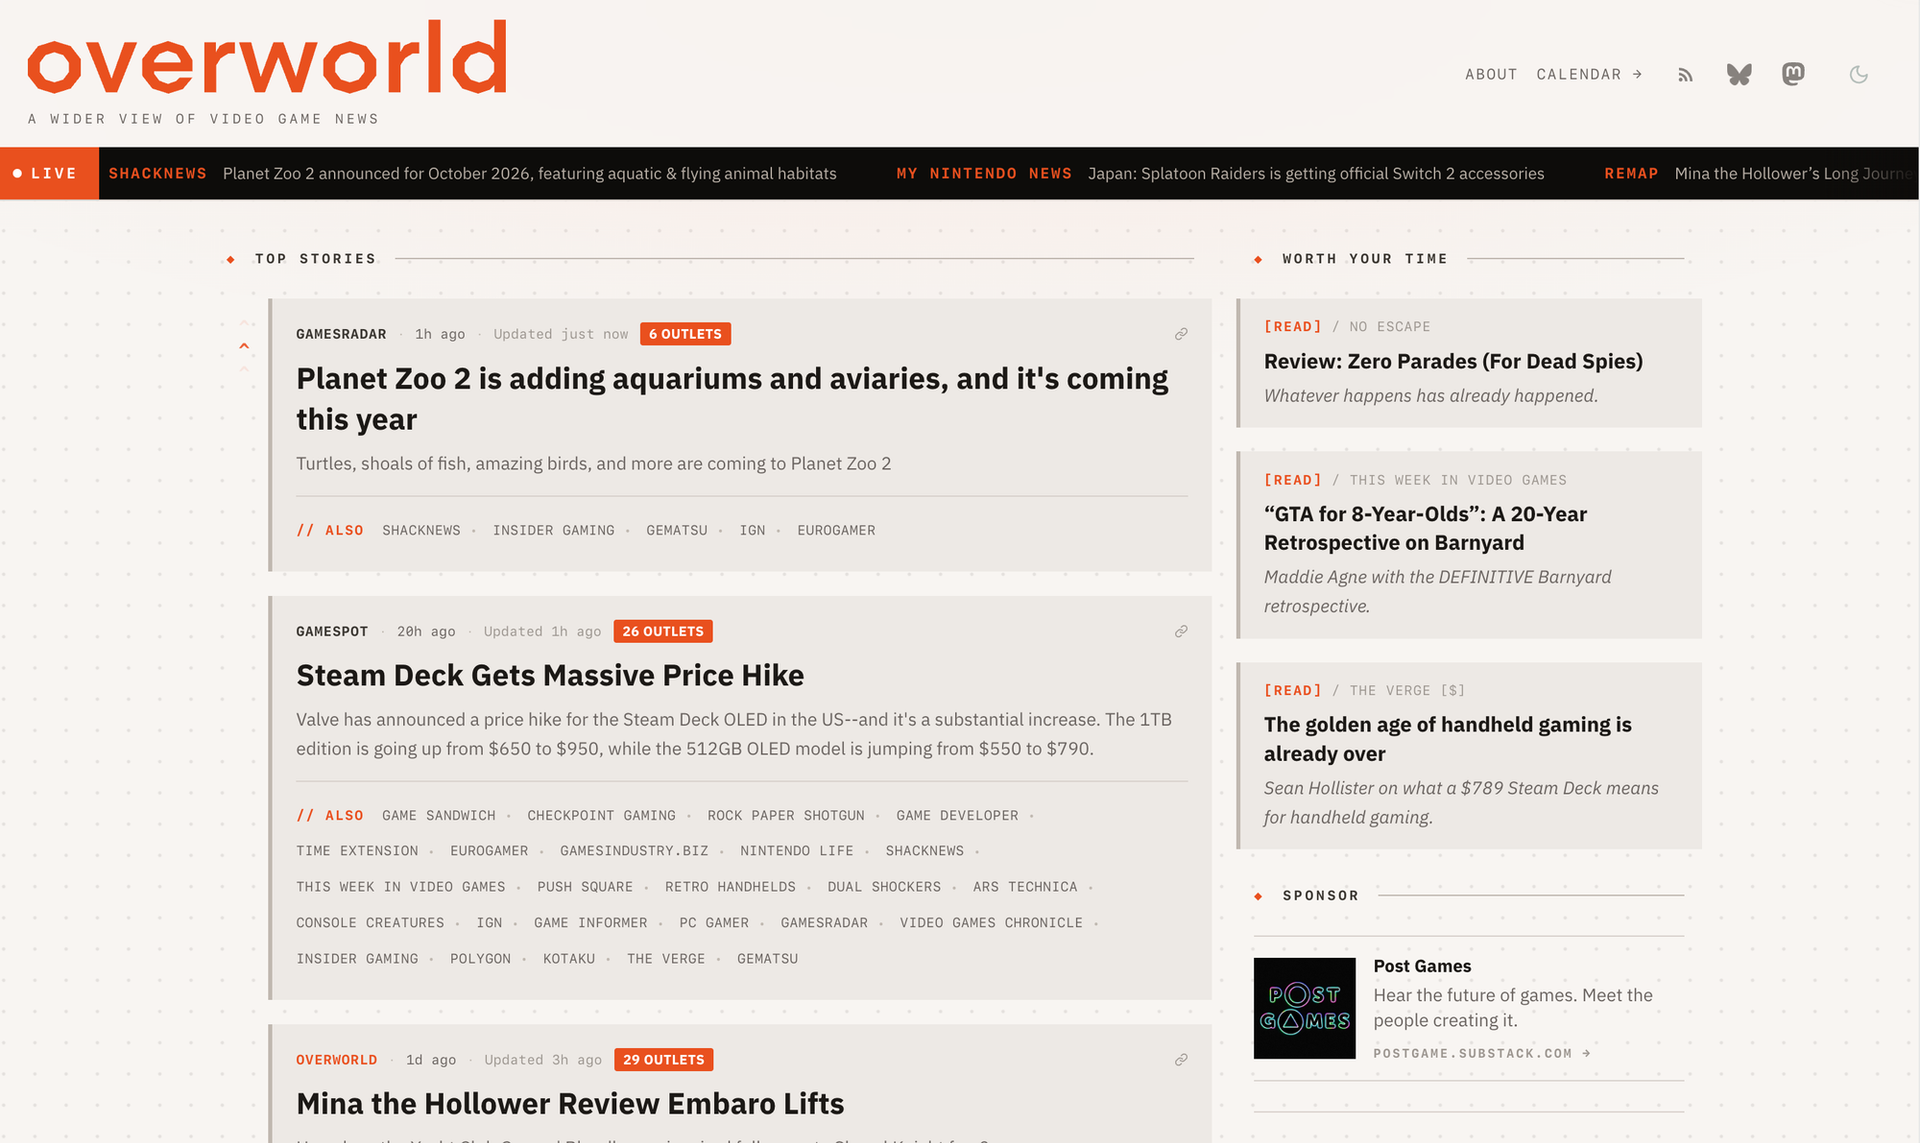Click the up chevron beside the Planet Zoo 2 story
This screenshot has height=1143, width=1920.
[x=244, y=346]
